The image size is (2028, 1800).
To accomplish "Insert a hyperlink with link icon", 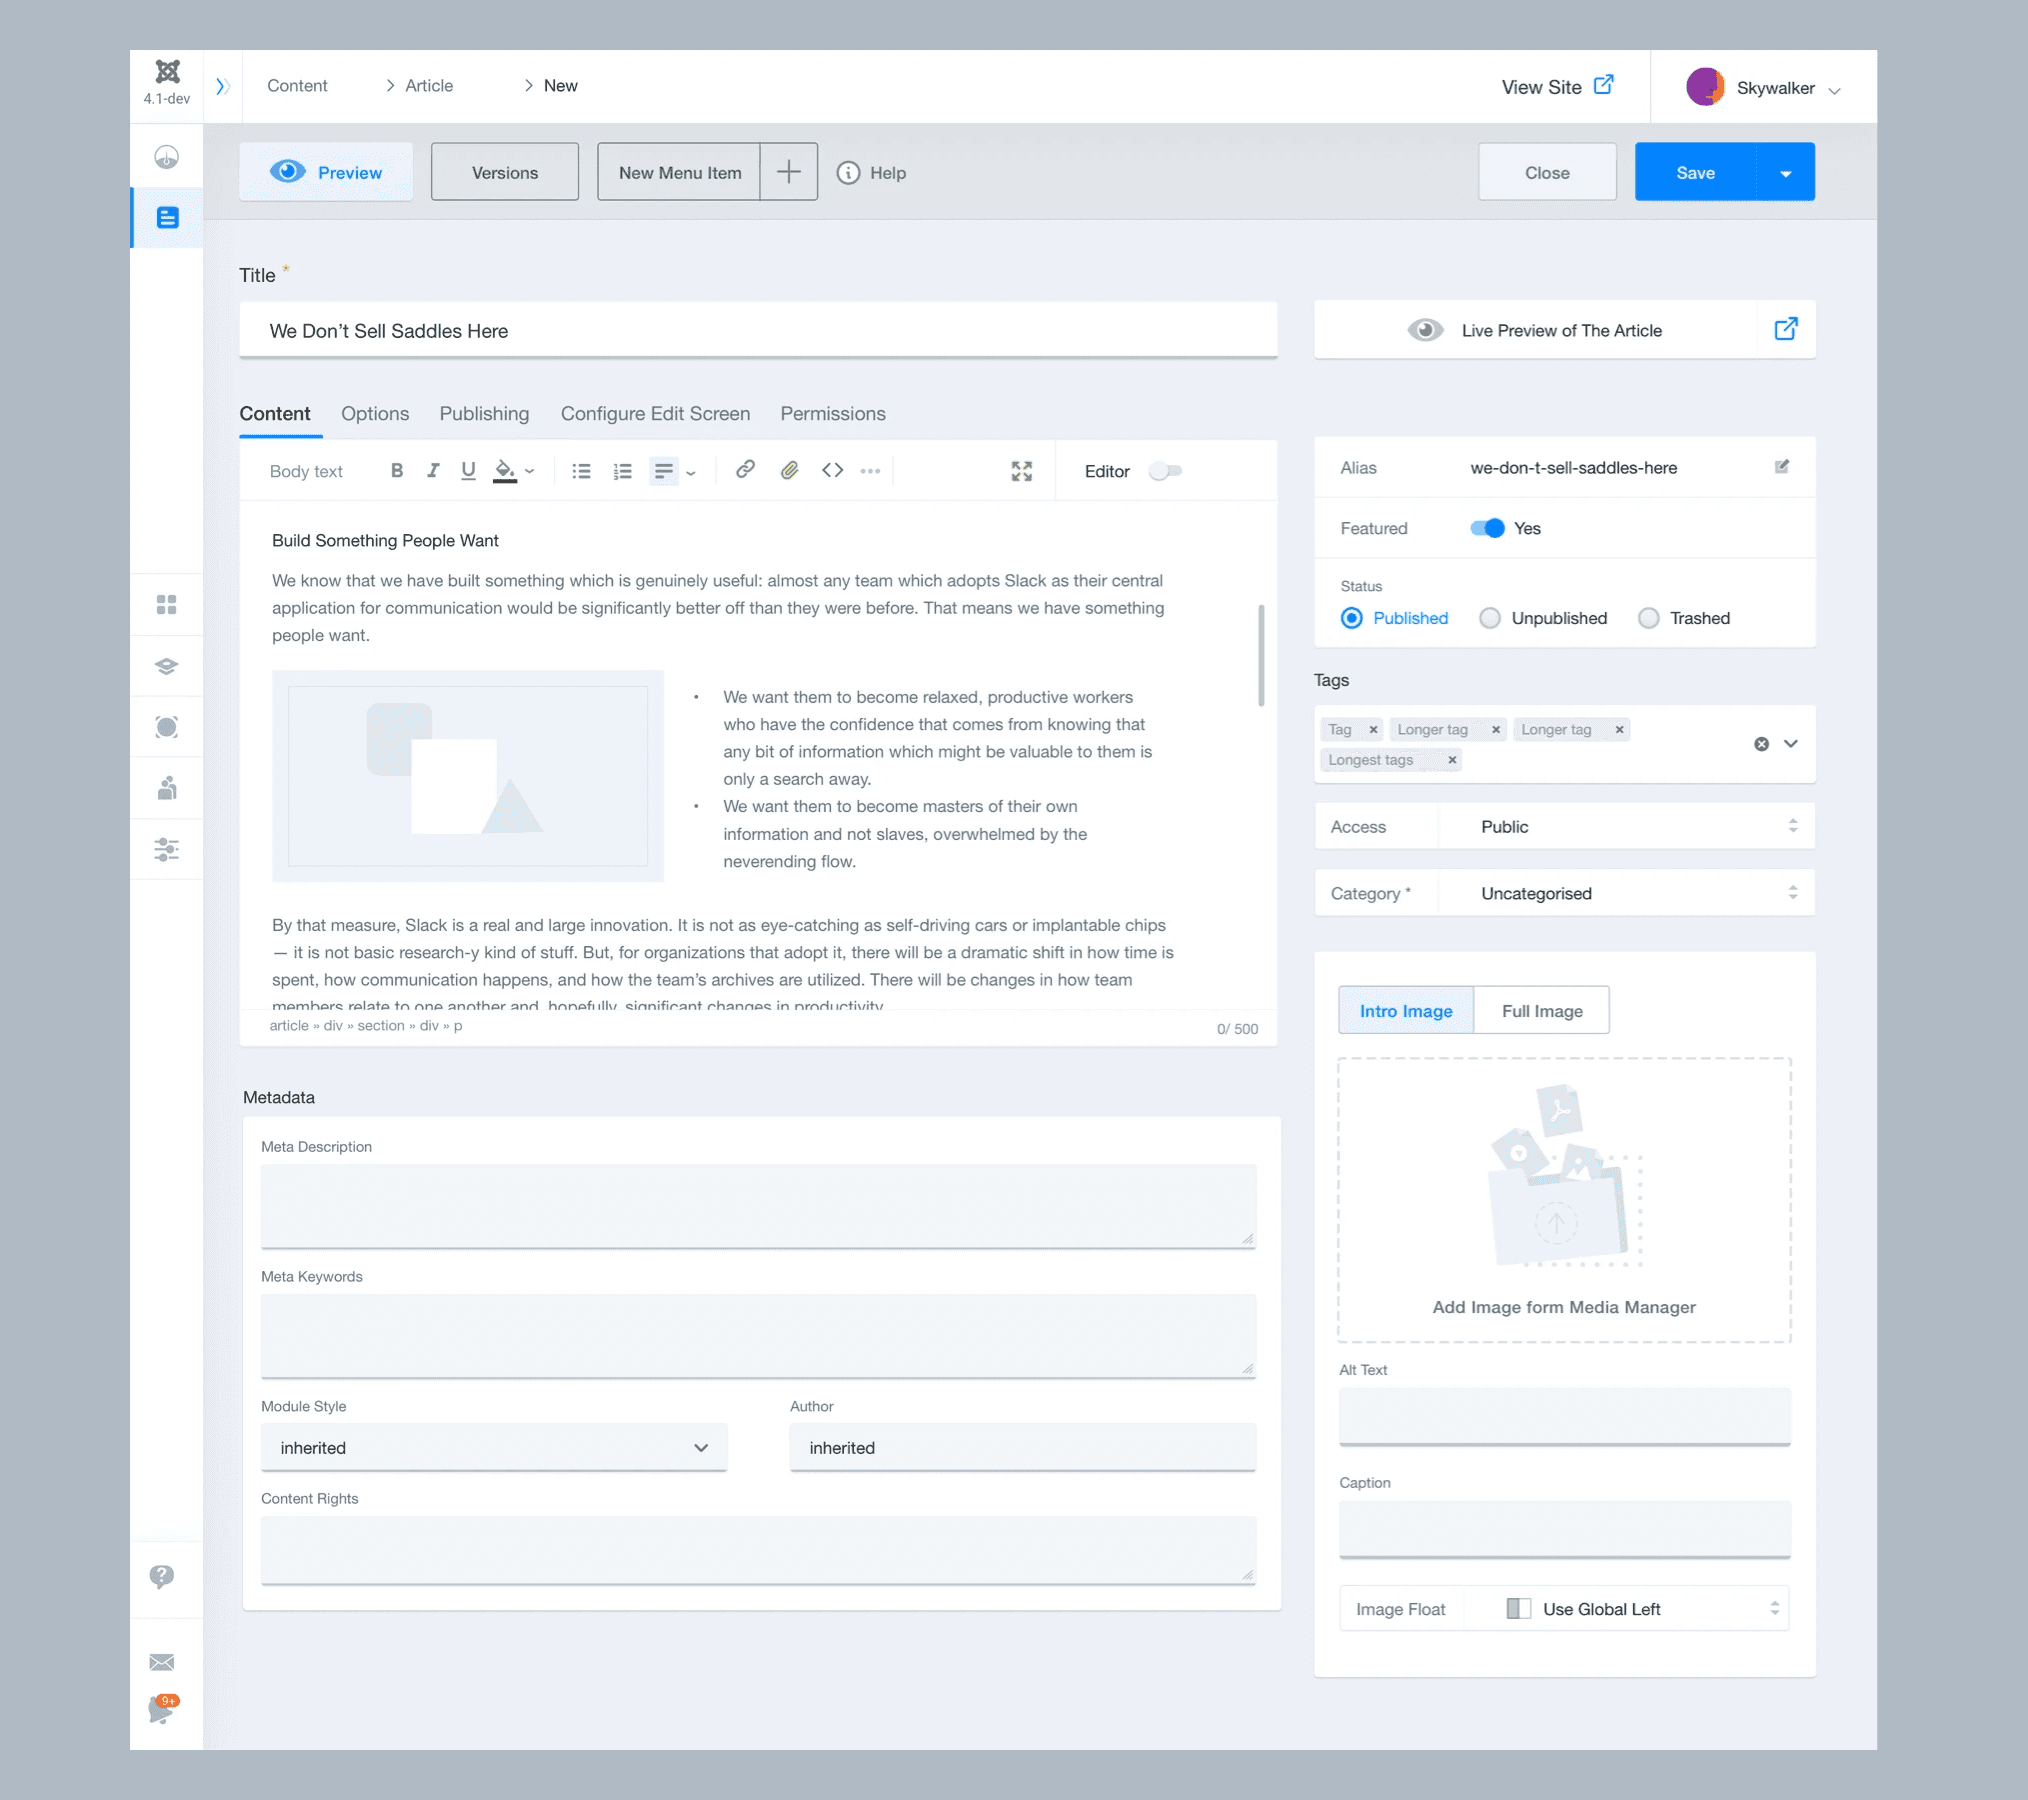I will click(x=745, y=470).
